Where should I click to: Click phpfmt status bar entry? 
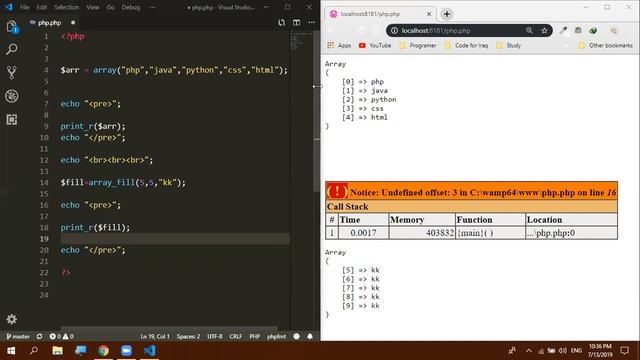click(276, 336)
